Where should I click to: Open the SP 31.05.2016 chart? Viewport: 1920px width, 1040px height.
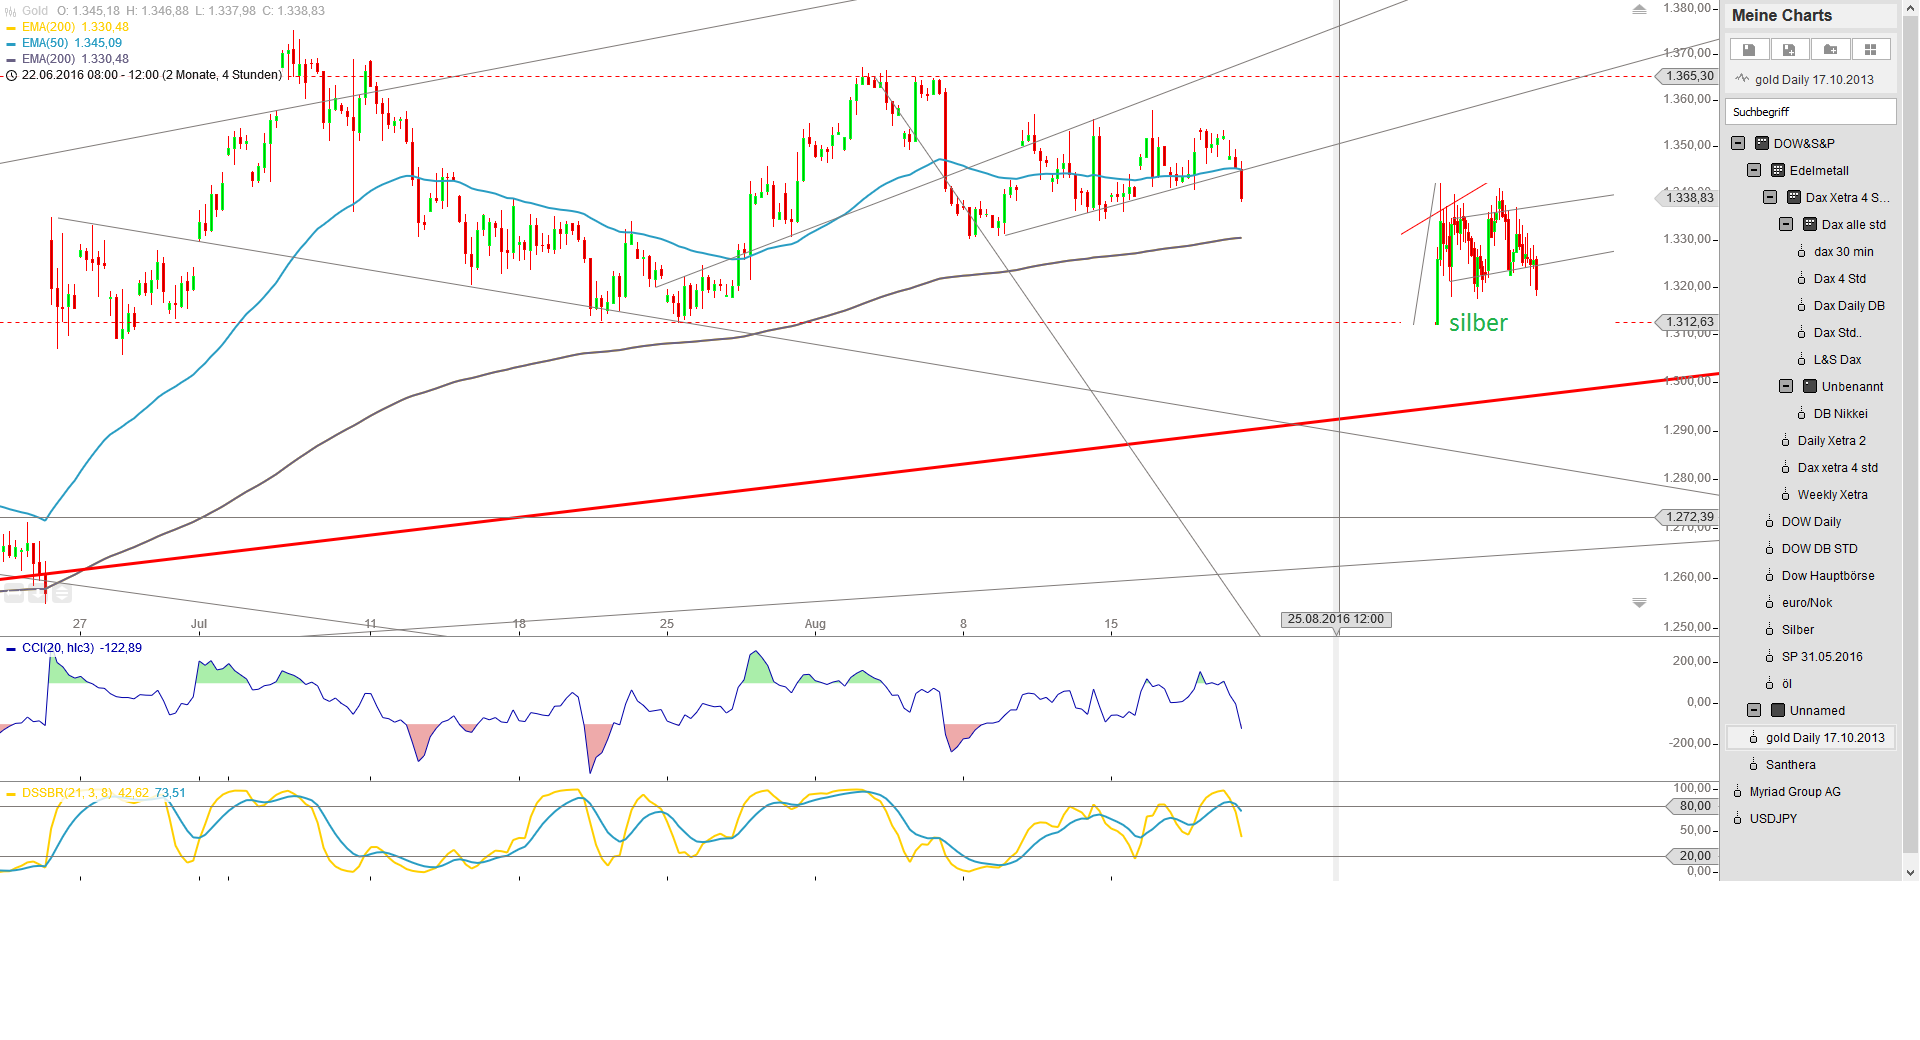click(x=1822, y=657)
